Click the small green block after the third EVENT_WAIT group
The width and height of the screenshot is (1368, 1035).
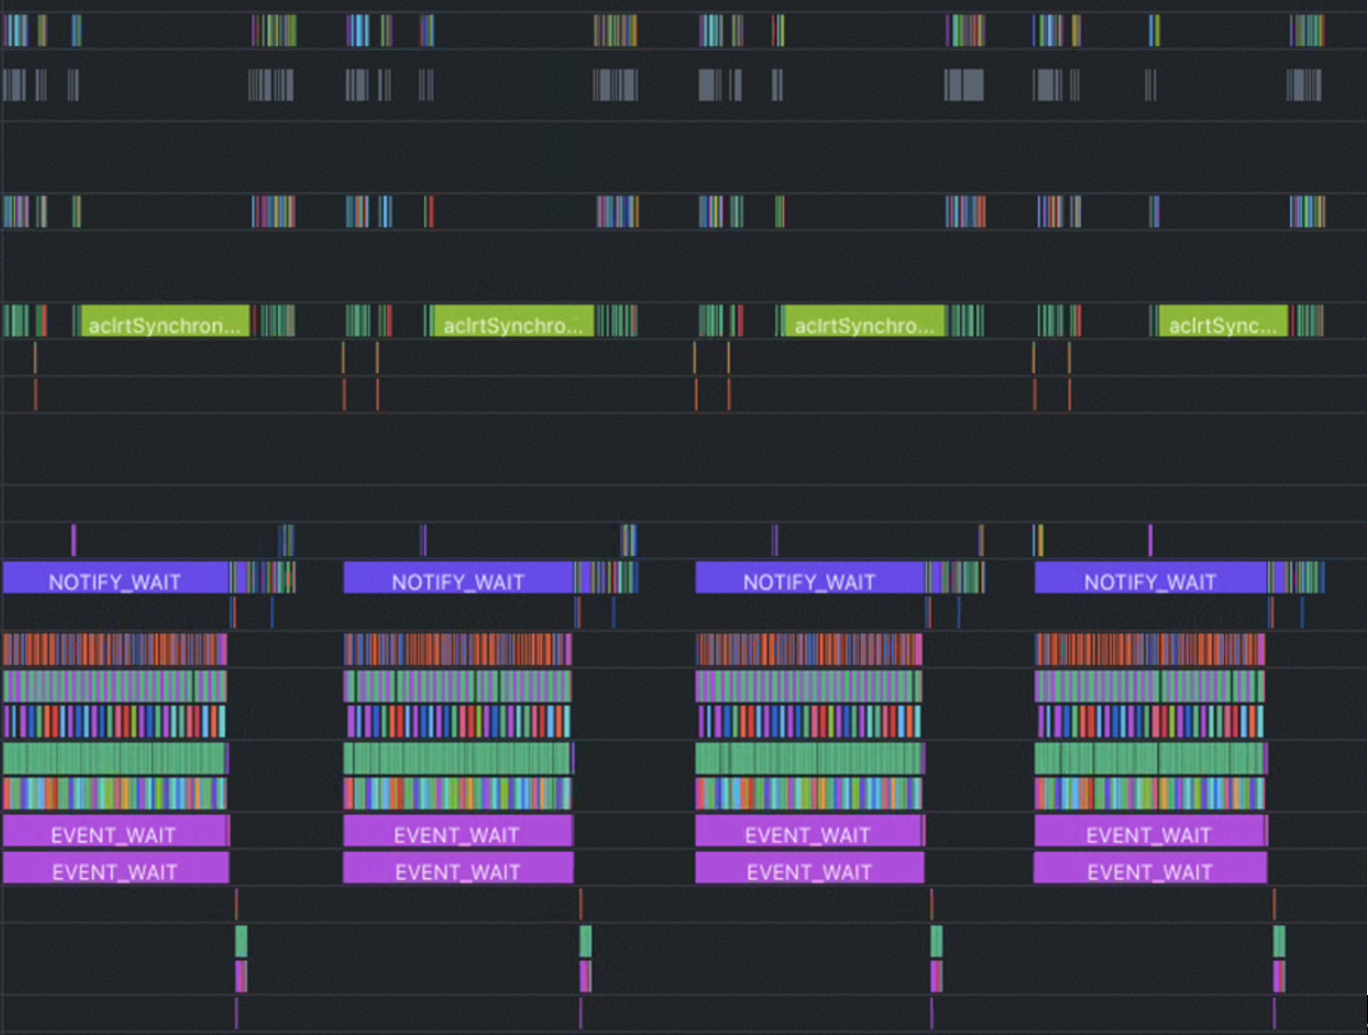[x=936, y=941]
